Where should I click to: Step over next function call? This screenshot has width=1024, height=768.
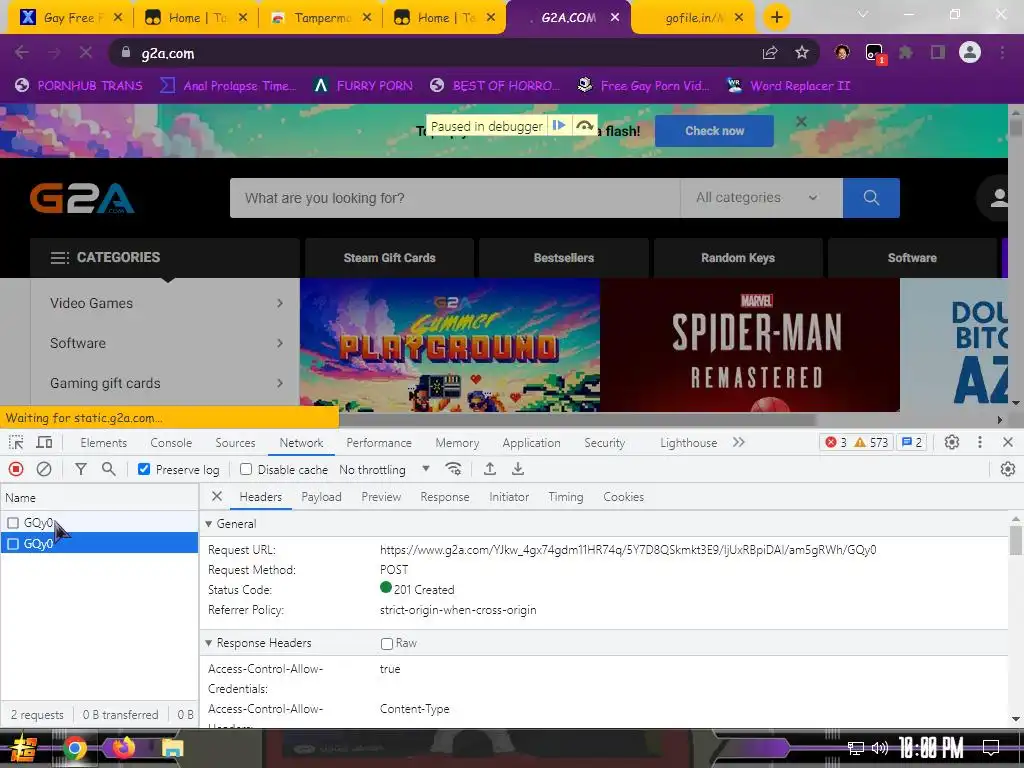point(584,125)
